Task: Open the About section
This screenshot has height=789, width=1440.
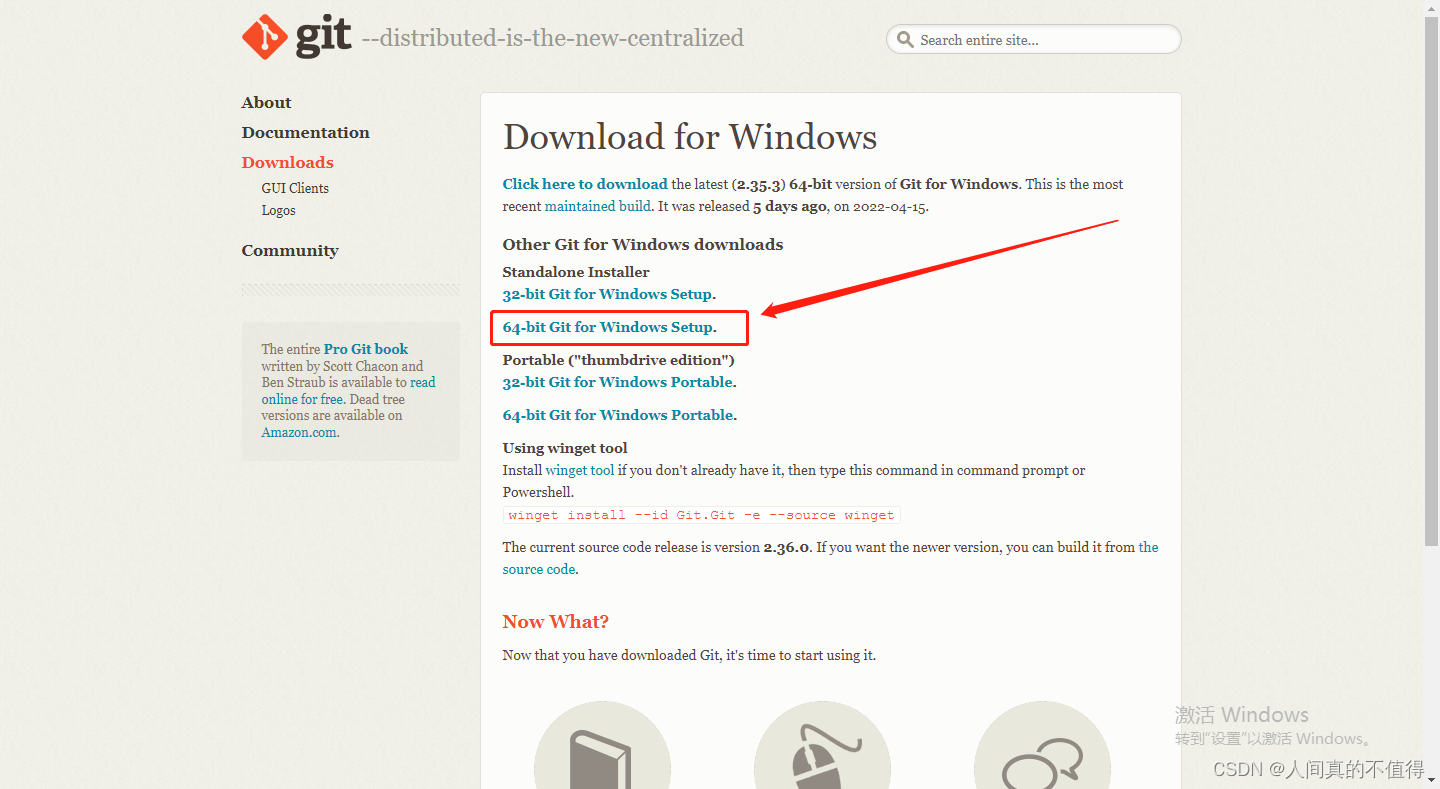Action: tap(266, 103)
